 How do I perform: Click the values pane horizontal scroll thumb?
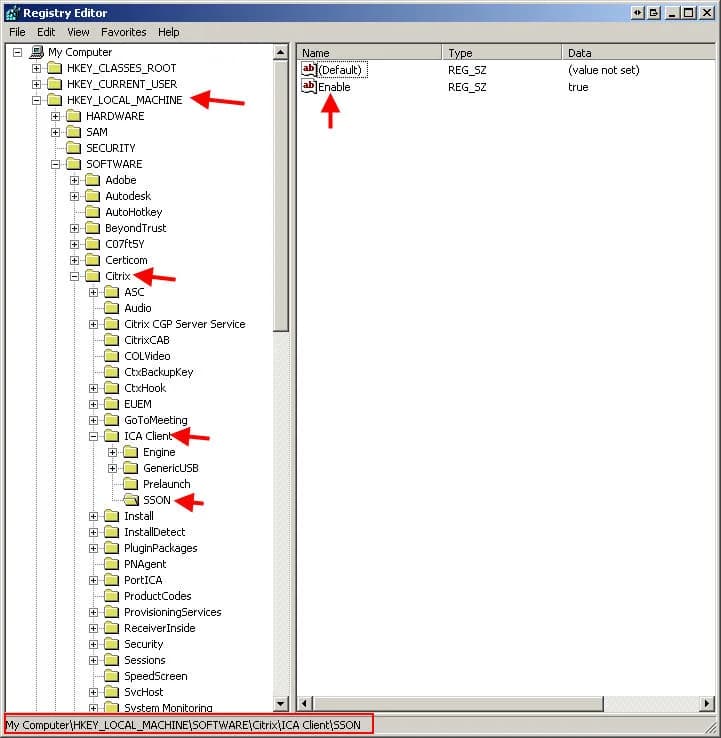click(x=458, y=704)
